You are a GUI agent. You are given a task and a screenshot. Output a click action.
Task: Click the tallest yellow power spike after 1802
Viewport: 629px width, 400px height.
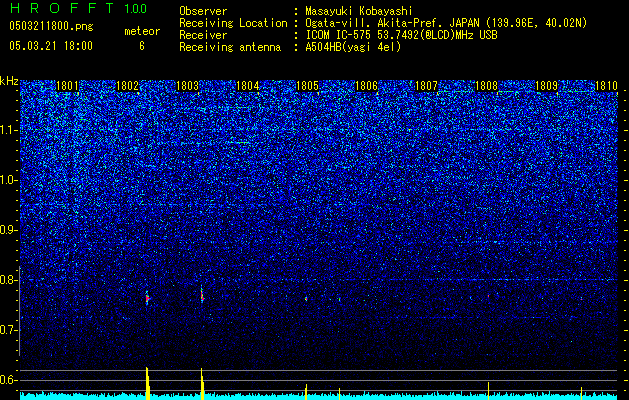[x=147, y=383]
